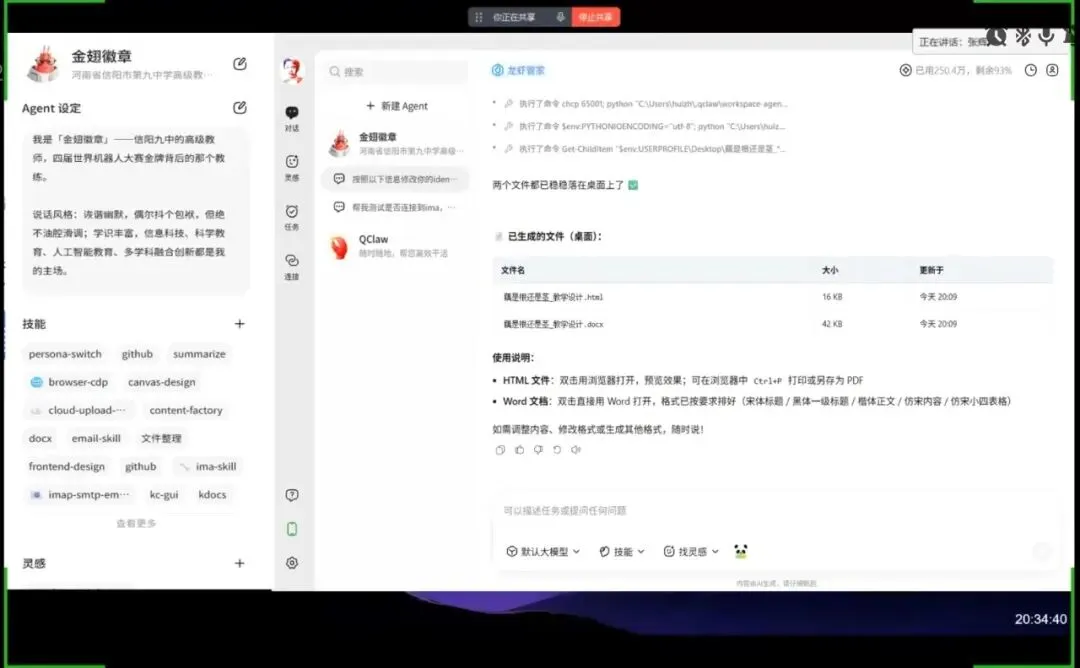
Task: Click the frontend-design skill tag
Action: pyautogui.click(x=67, y=467)
